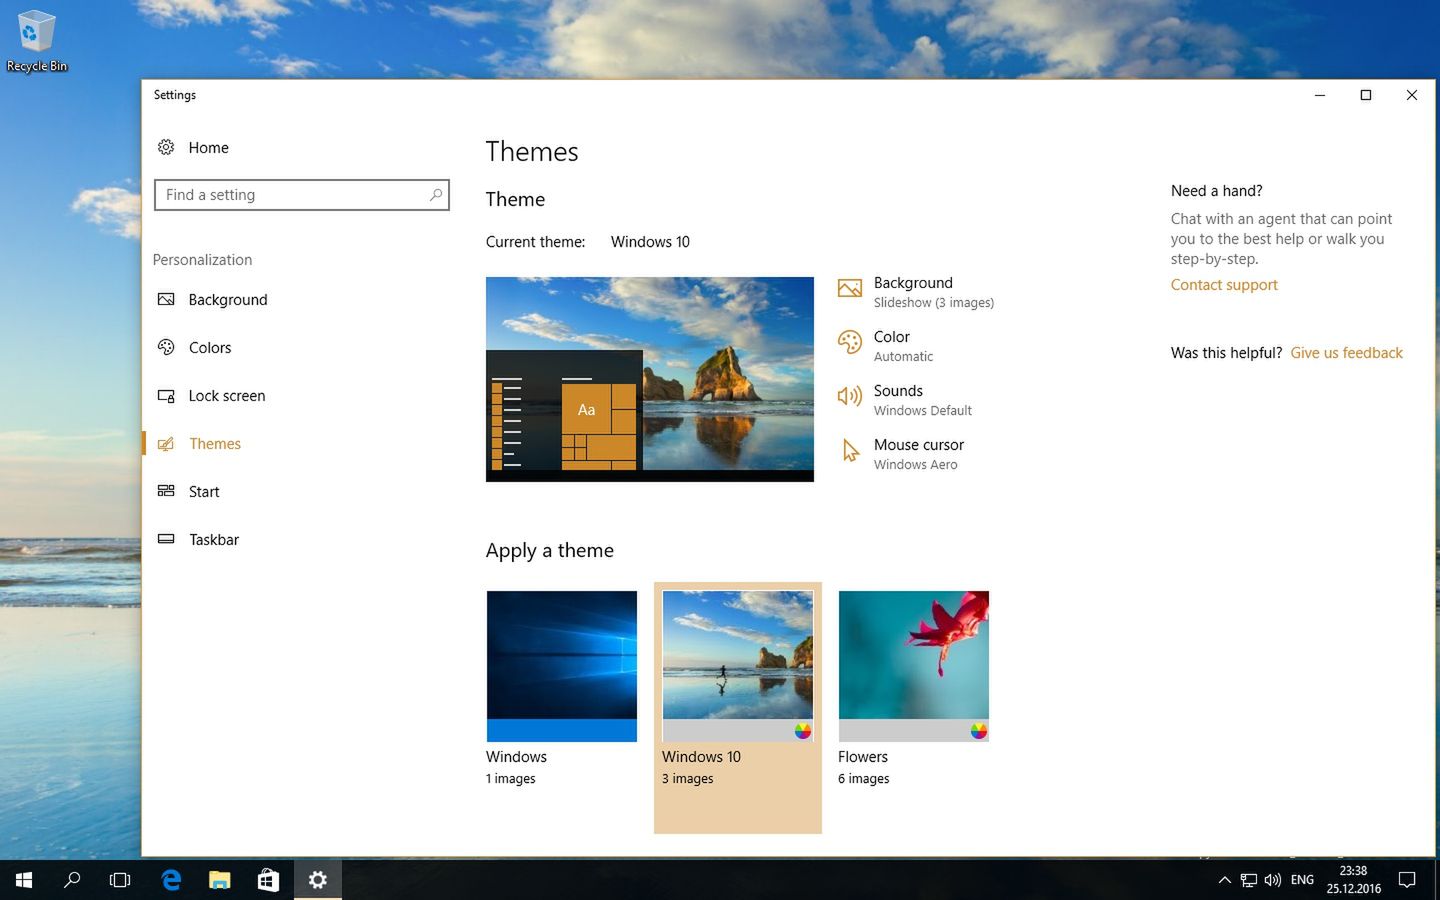Apply the Windows theme with blue swatch
This screenshot has height=900, width=1440.
(x=561, y=666)
